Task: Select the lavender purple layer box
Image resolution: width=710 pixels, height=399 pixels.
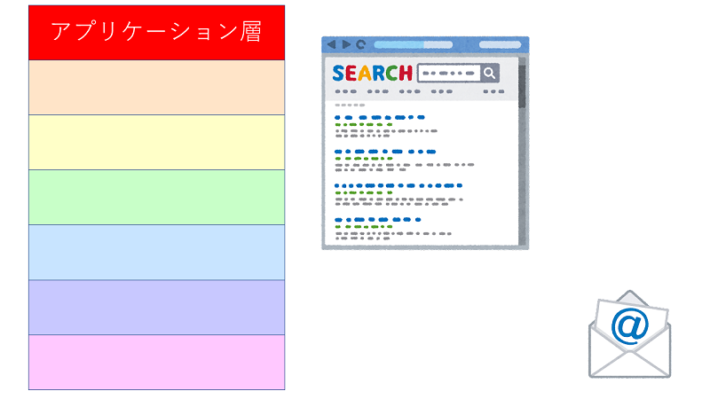Action: pyautogui.click(x=157, y=308)
